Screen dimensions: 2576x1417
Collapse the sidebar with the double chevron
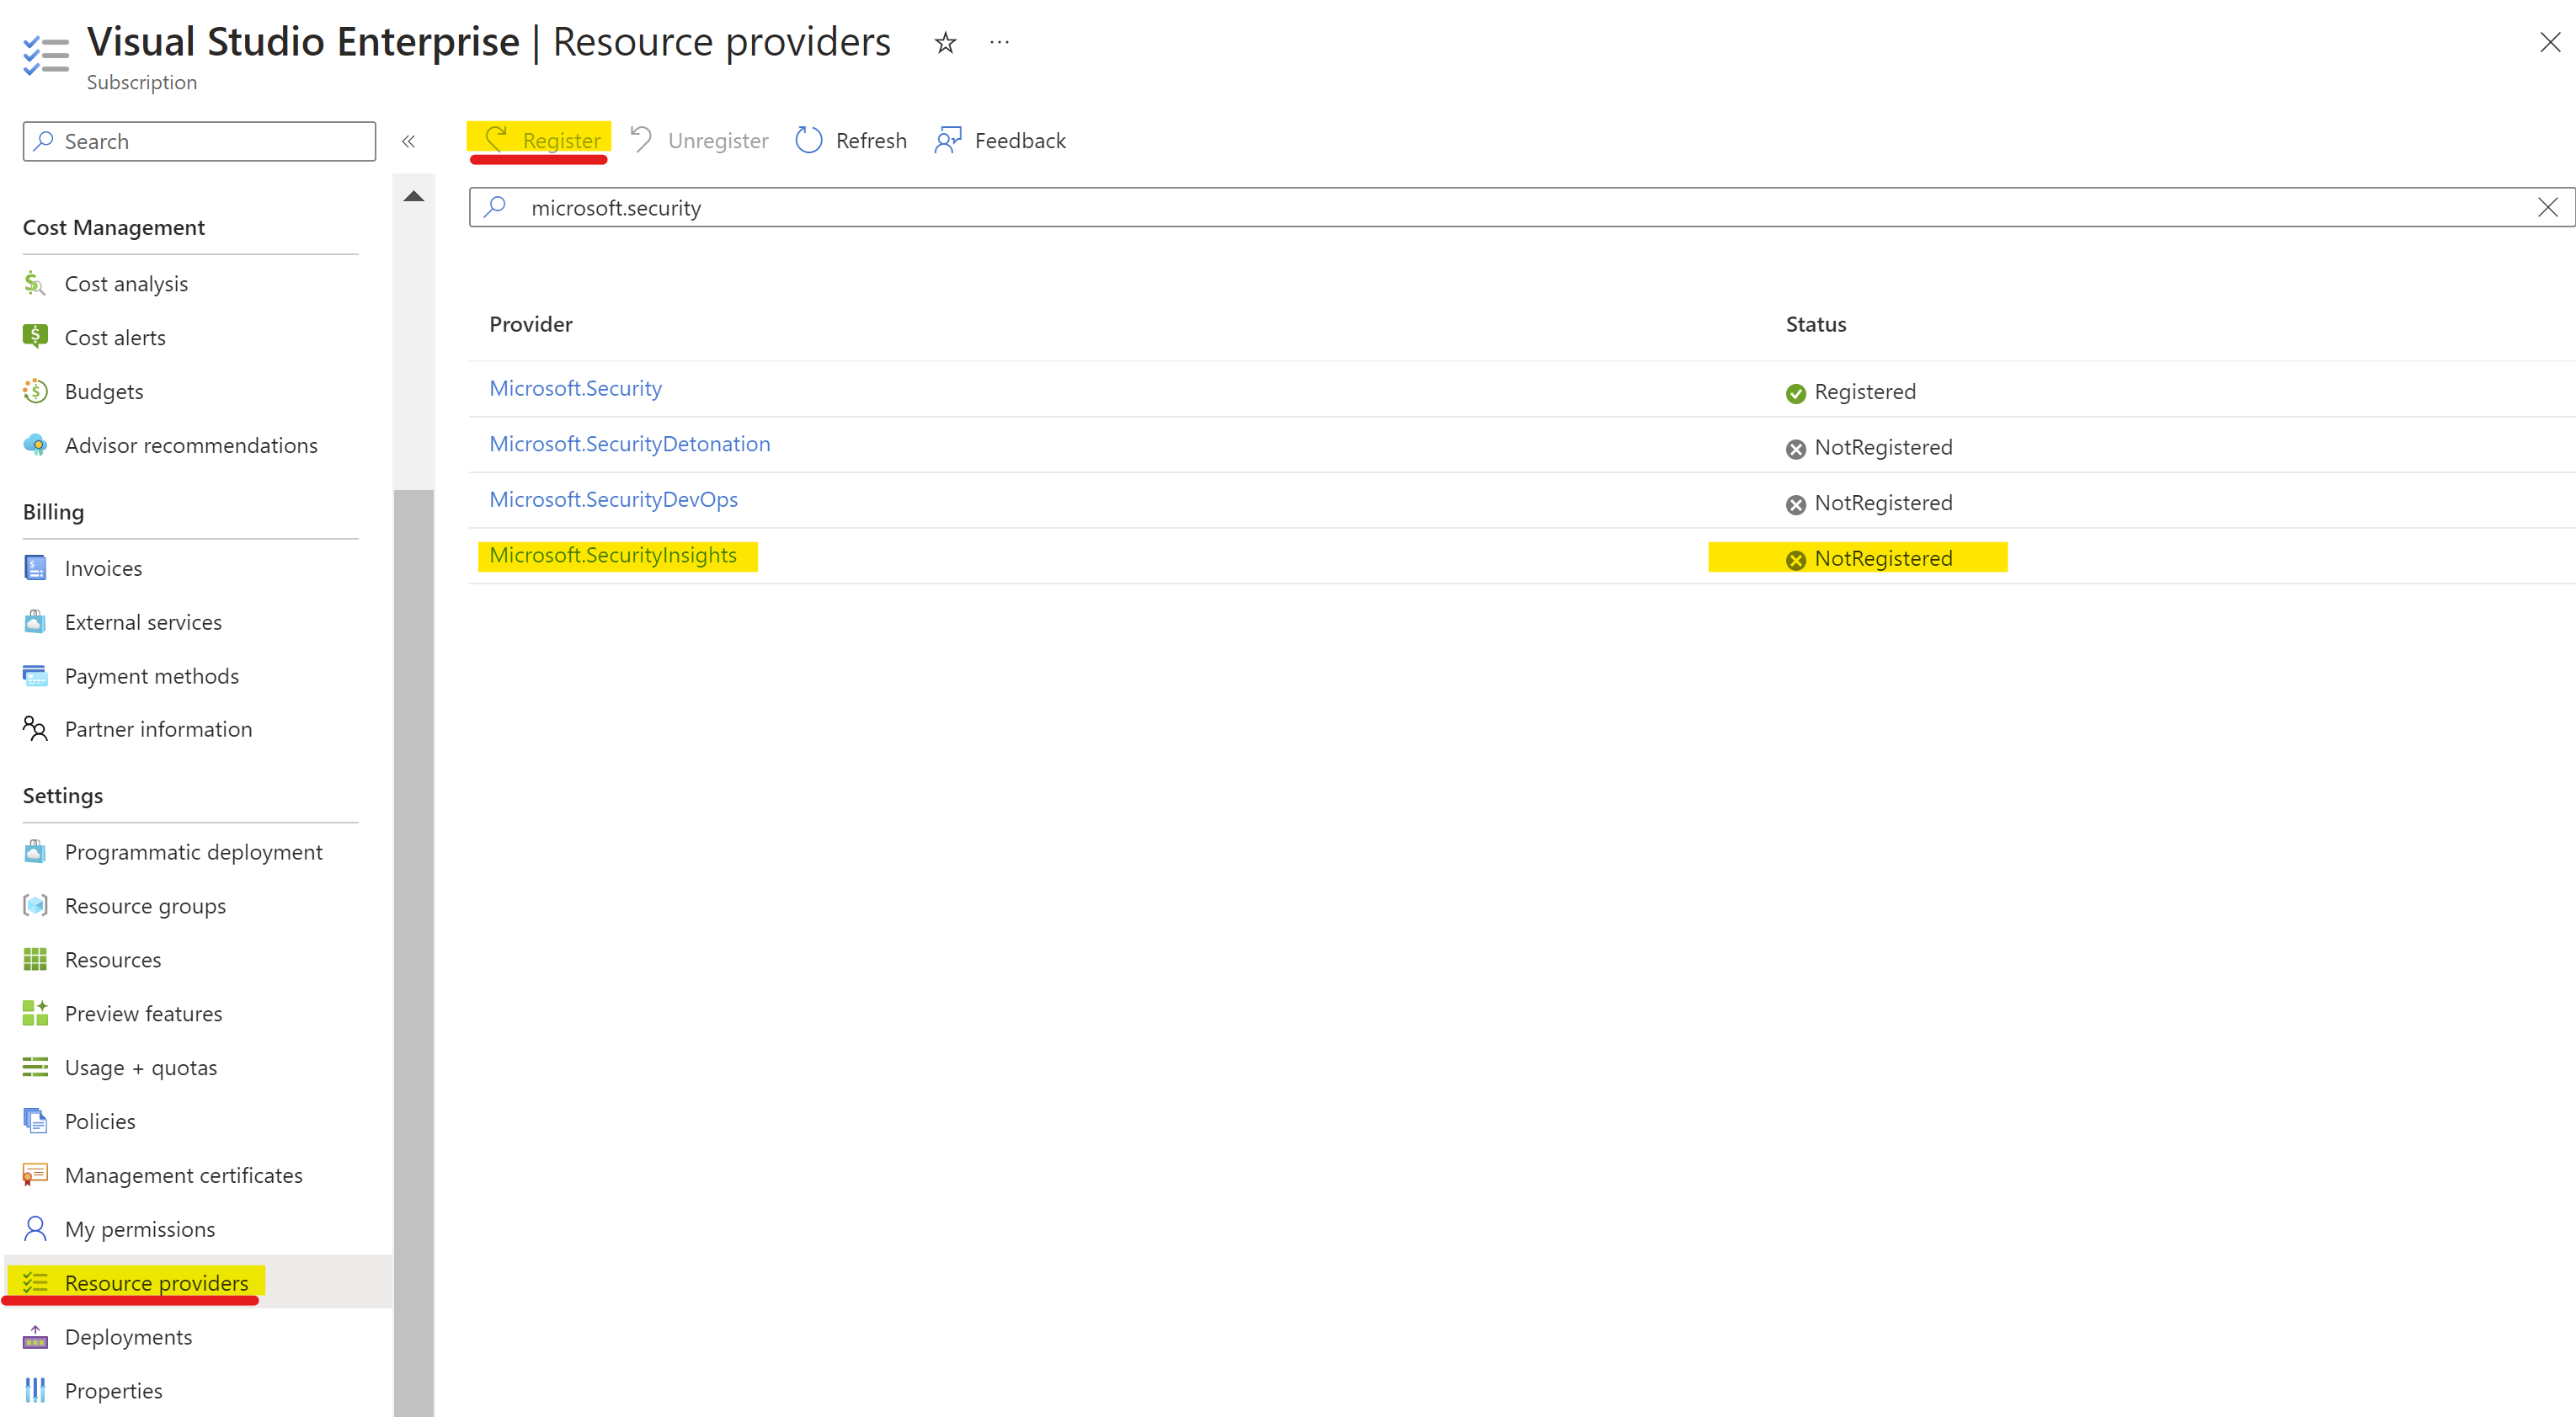[408, 141]
